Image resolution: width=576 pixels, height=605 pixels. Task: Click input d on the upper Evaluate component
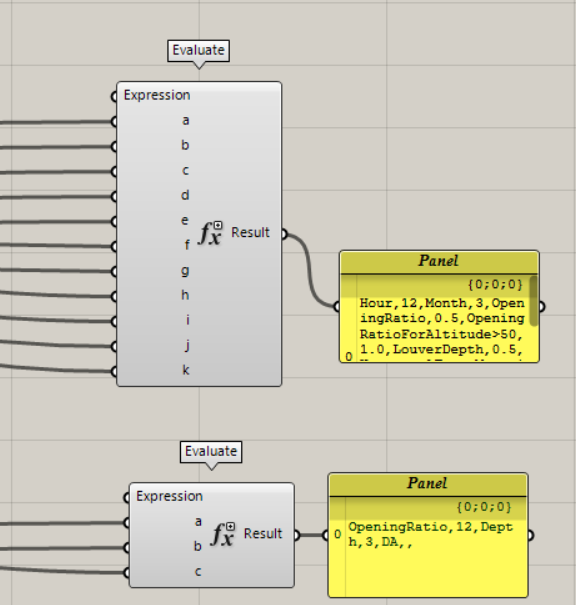185,195
